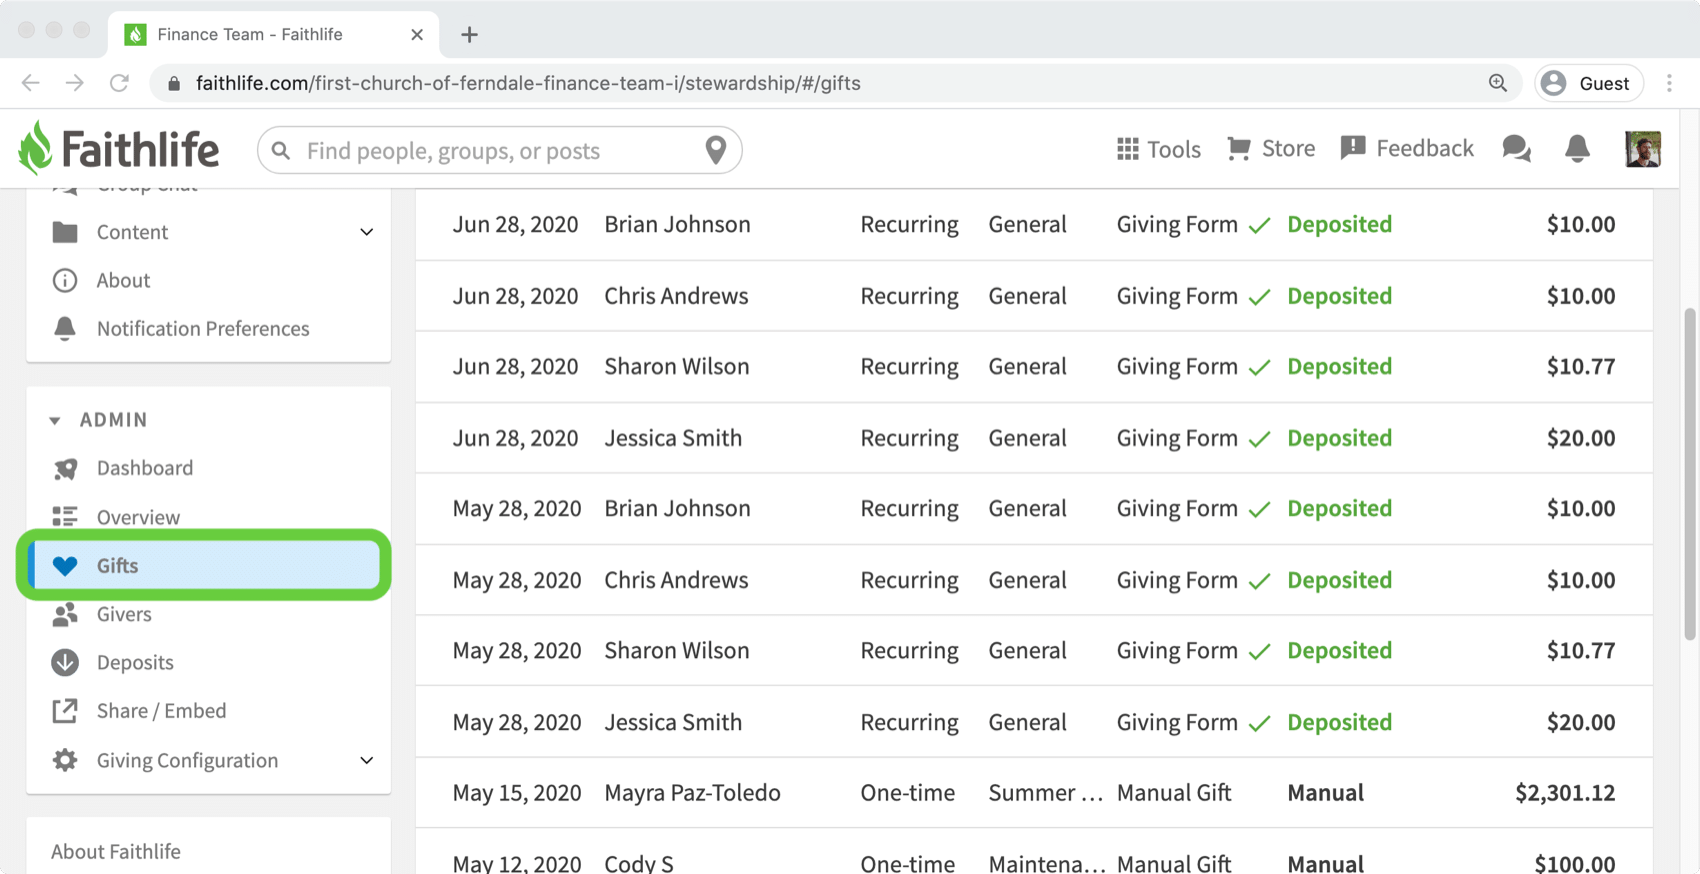The height and width of the screenshot is (874, 1700).
Task: Open the May 28, 2020 Brian Johnson gift
Action: coord(1034,509)
